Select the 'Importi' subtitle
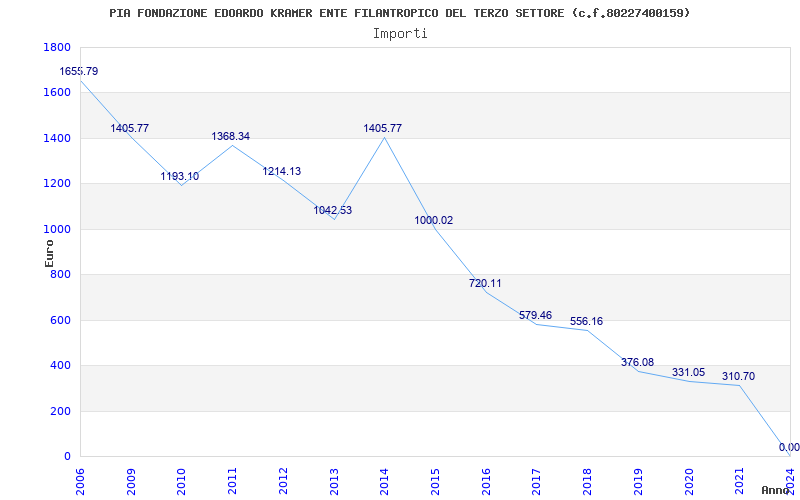Screen dimensions: 800x500 click(400, 34)
